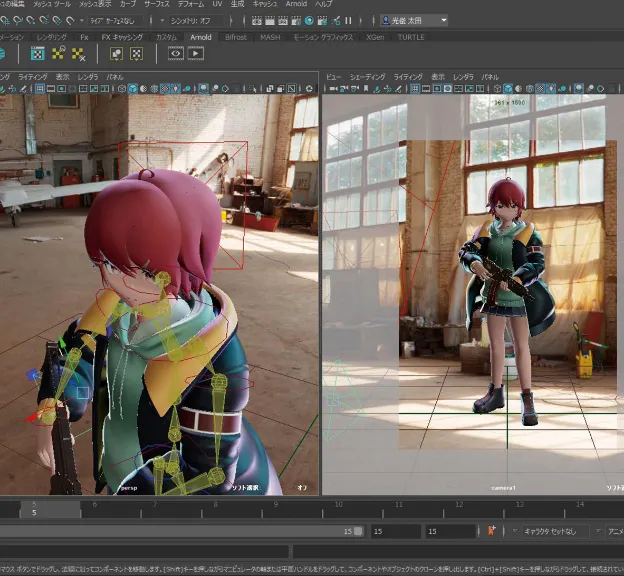Screen dimensions: 624x576
Task: Expand dropdown arrow before symmetry field
Action: tap(162, 20)
